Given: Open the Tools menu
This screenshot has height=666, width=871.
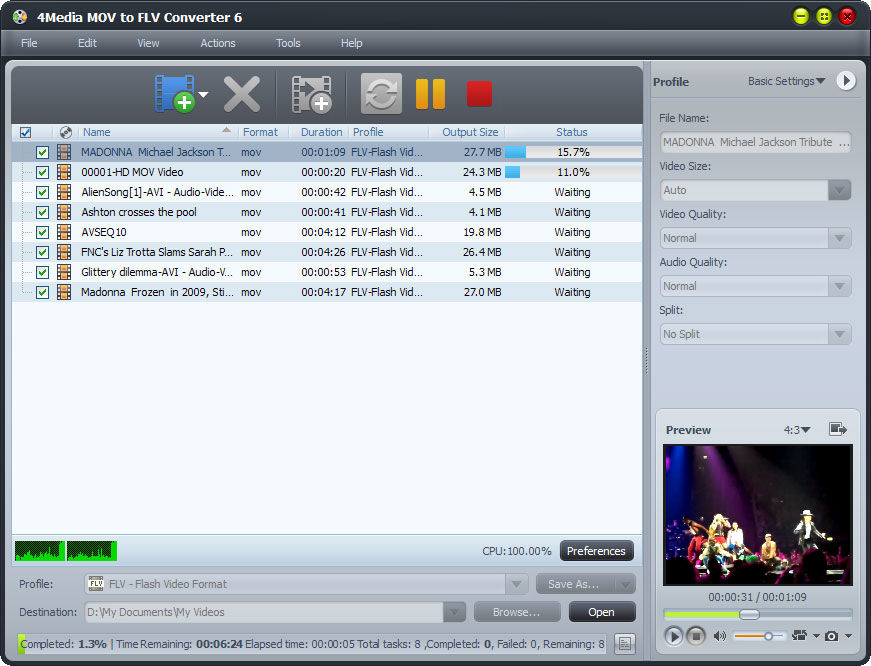Looking at the screenshot, I should 288,43.
